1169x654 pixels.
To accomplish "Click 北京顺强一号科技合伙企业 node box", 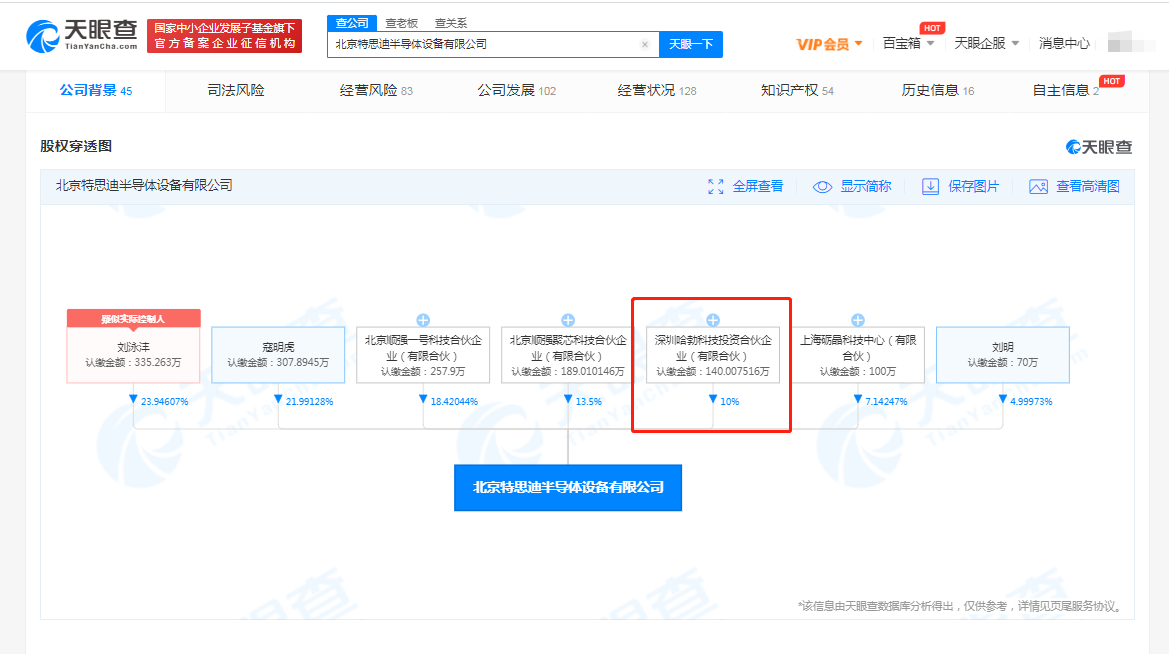I will pyautogui.click(x=423, y=355).
